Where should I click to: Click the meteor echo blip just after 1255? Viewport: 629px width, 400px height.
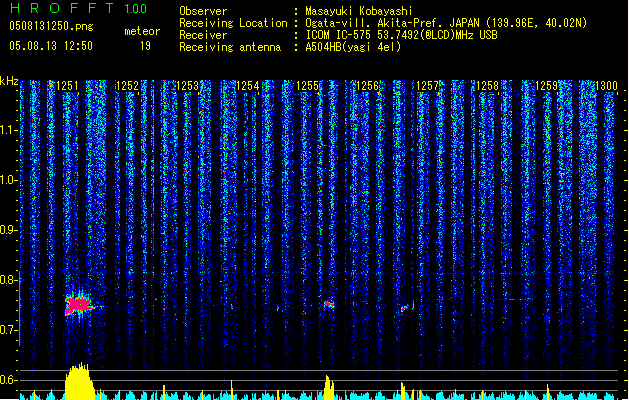pos(329,305)
